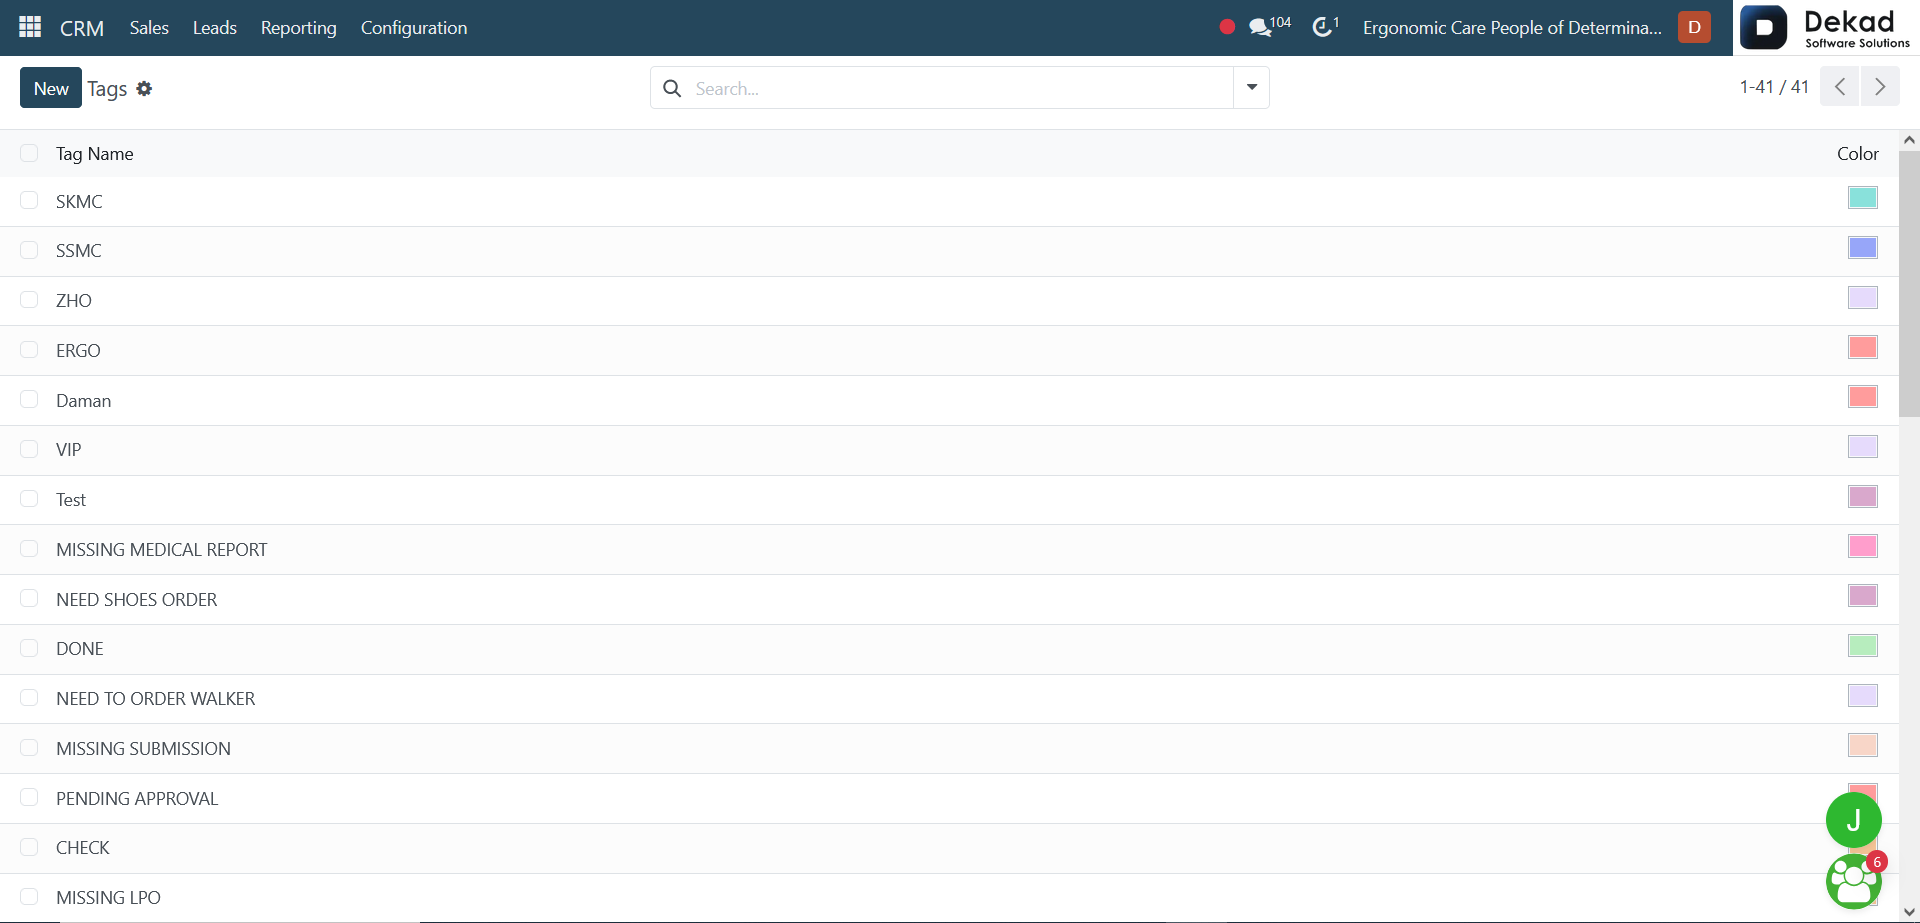
Task: Click the ZHO lavender color swatch
Action: [1863, 298]
